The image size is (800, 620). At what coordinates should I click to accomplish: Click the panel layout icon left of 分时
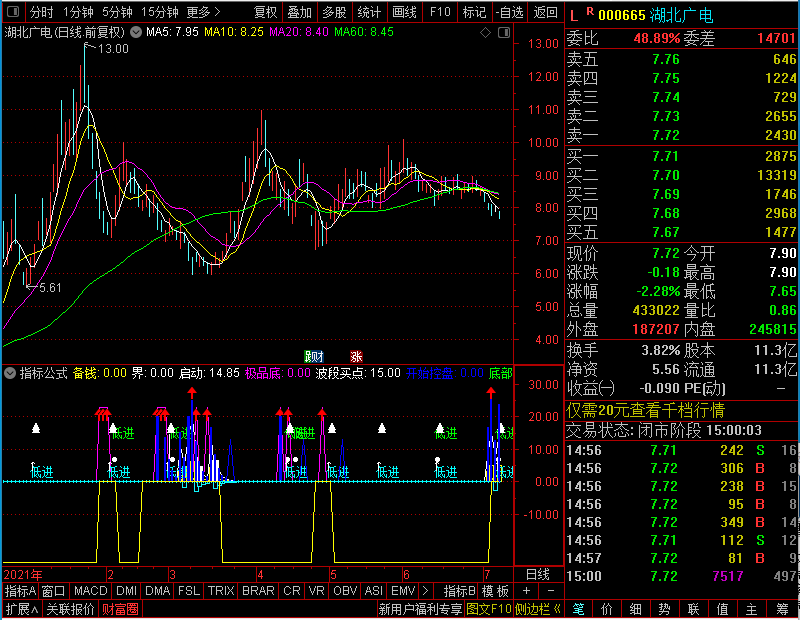point(13,11)
